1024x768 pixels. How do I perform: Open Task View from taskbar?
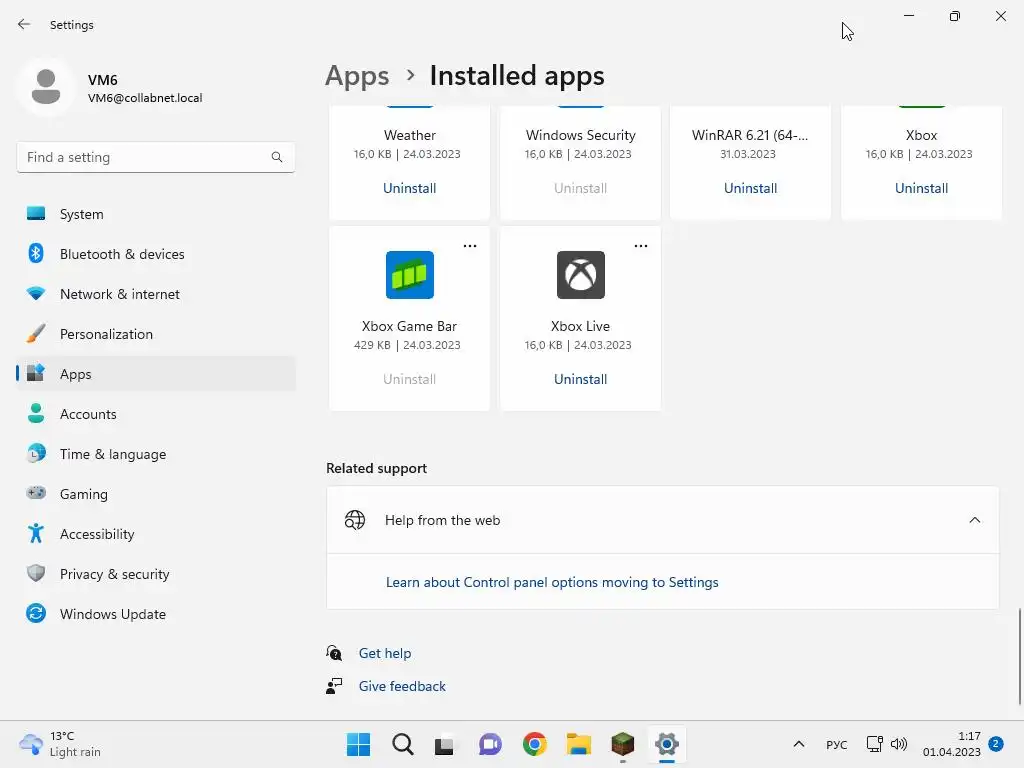point(445,744)
